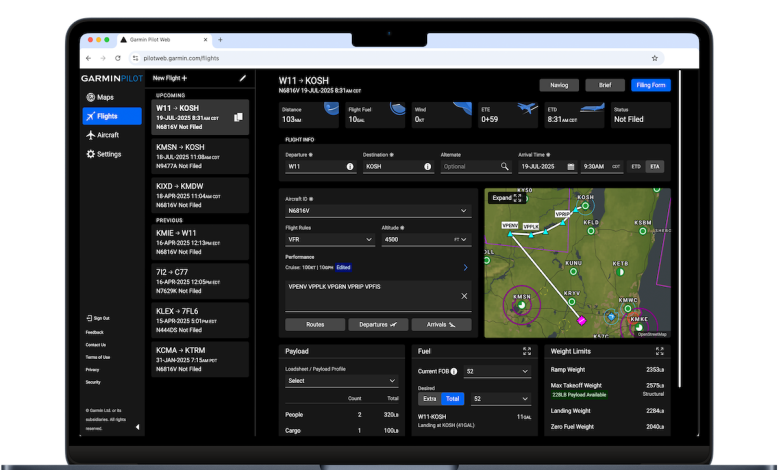Open the Flight Rules VFR dropdown
Screen dimensions: 779x470
pos(329,239)
